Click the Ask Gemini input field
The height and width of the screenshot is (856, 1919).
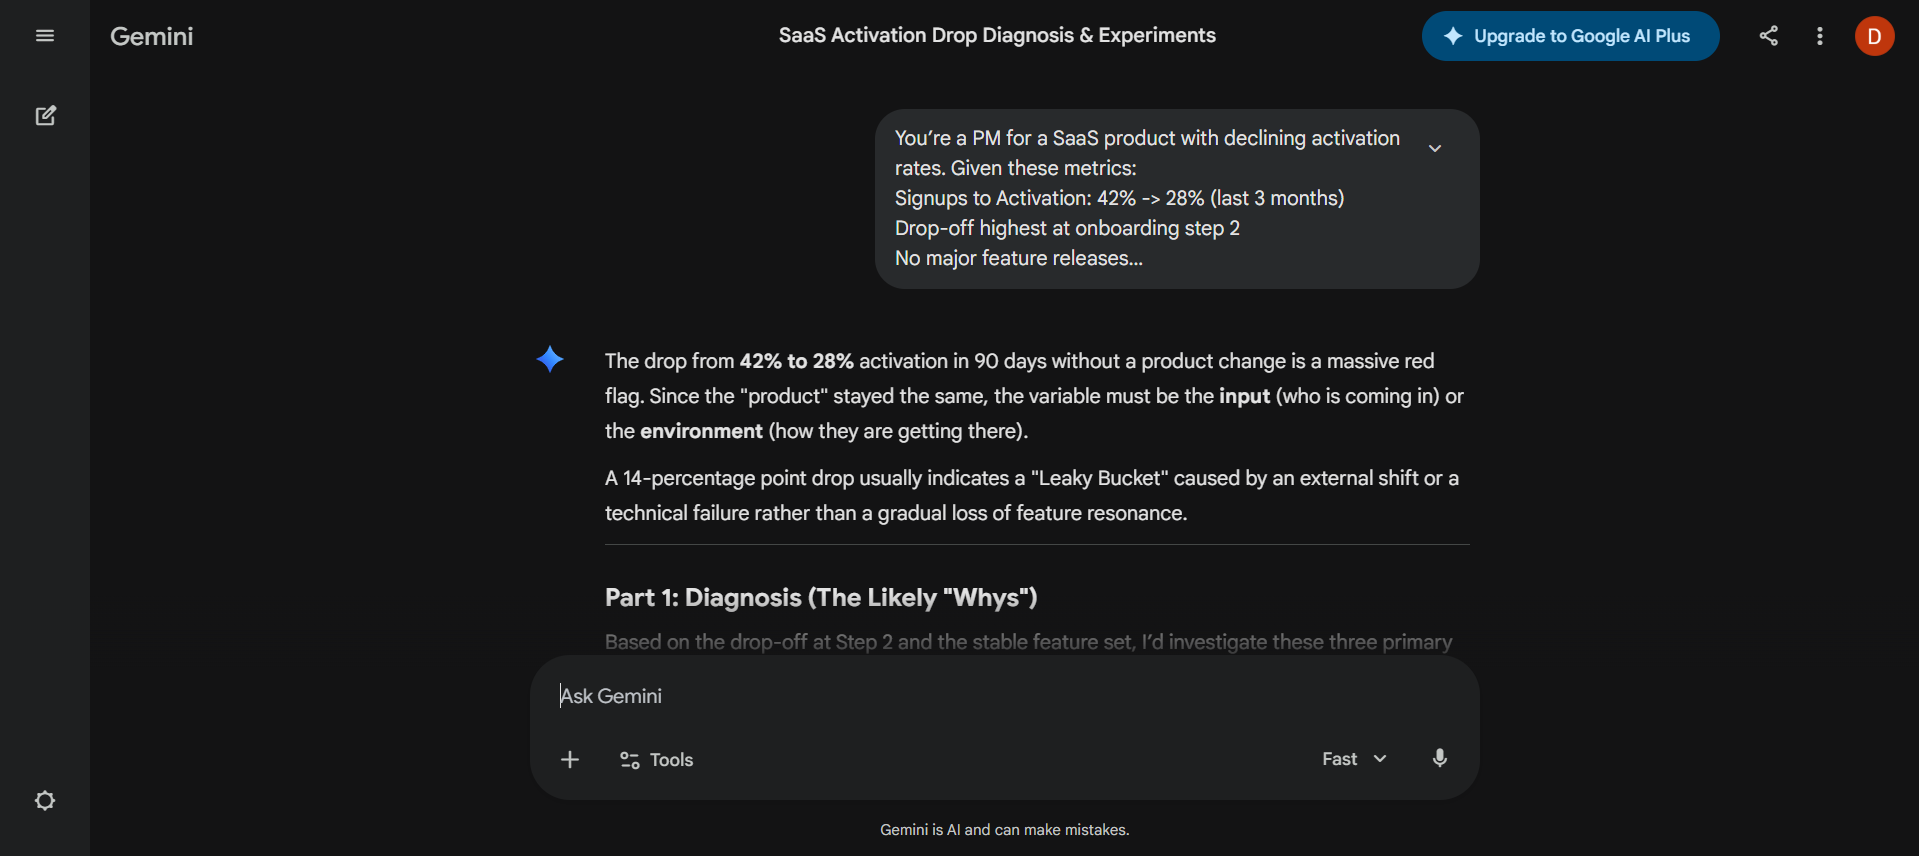tap(1005, 696)
